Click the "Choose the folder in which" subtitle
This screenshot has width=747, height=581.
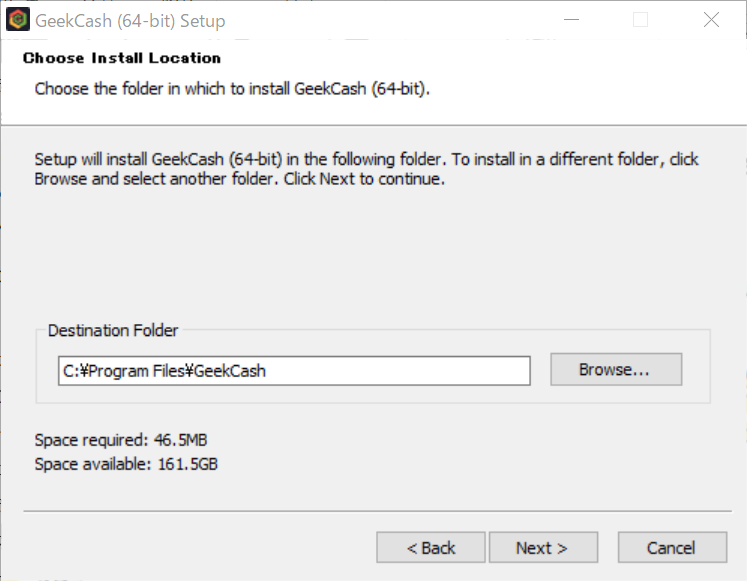(x=233, y=88)
